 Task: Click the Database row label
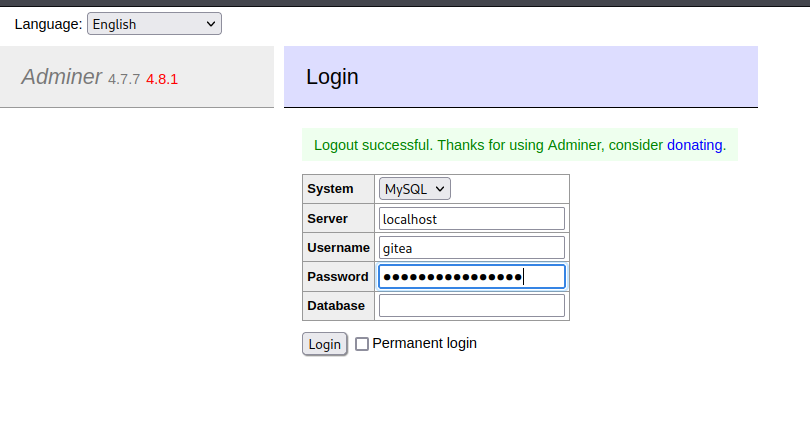point(336,306)
